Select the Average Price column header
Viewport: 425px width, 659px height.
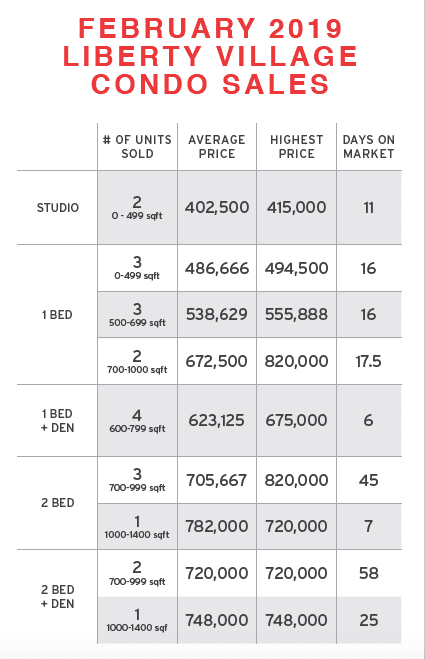(217, 147)
